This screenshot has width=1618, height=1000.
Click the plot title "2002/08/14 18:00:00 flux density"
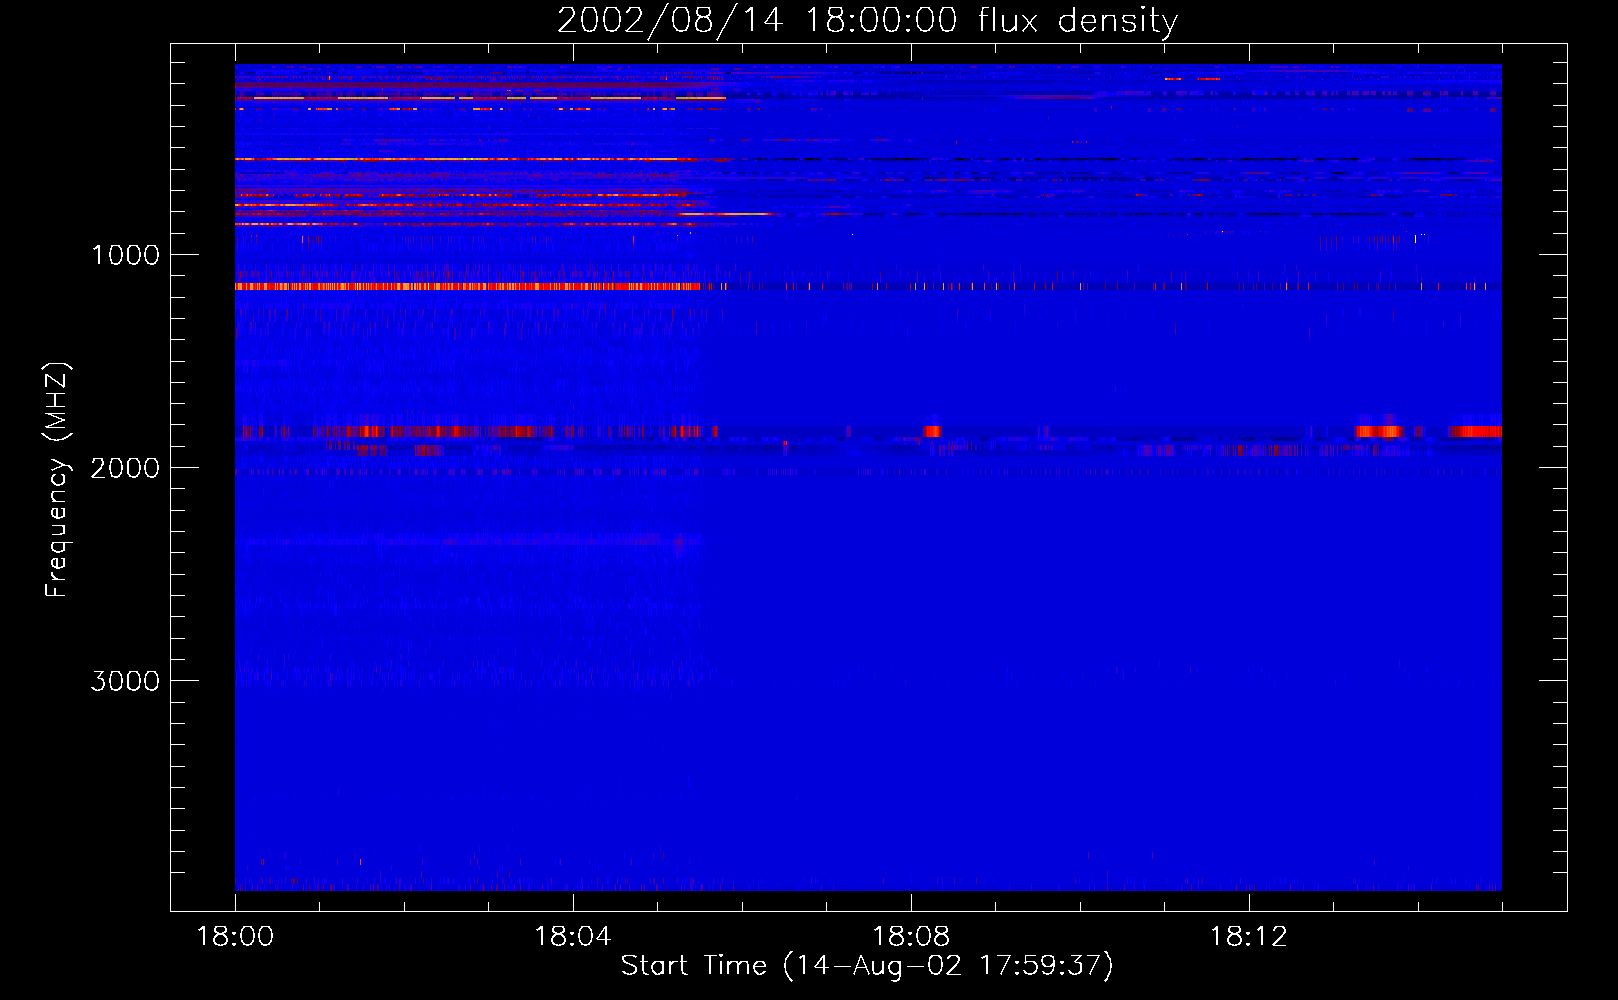867,20
